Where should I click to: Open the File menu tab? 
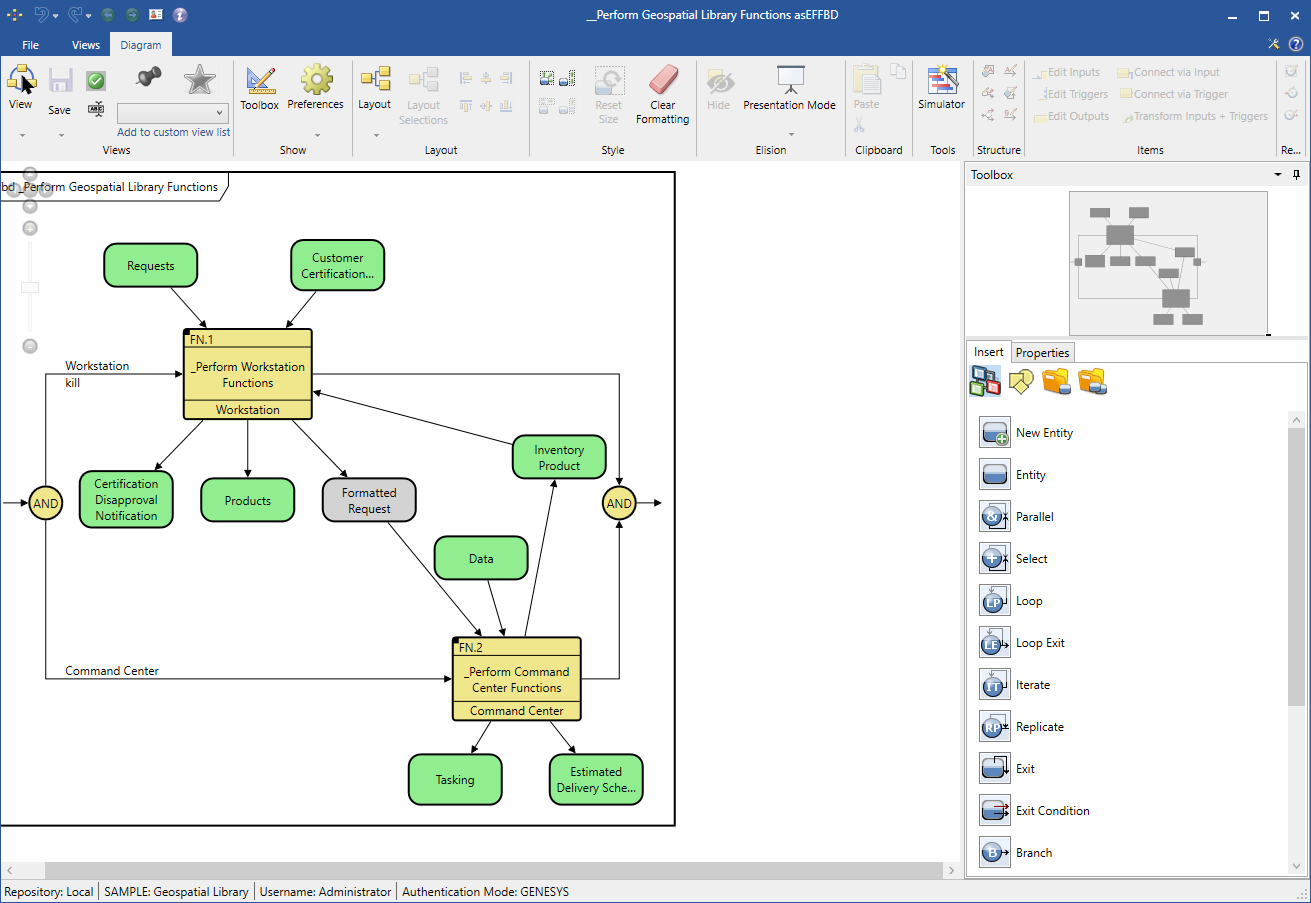30,45
